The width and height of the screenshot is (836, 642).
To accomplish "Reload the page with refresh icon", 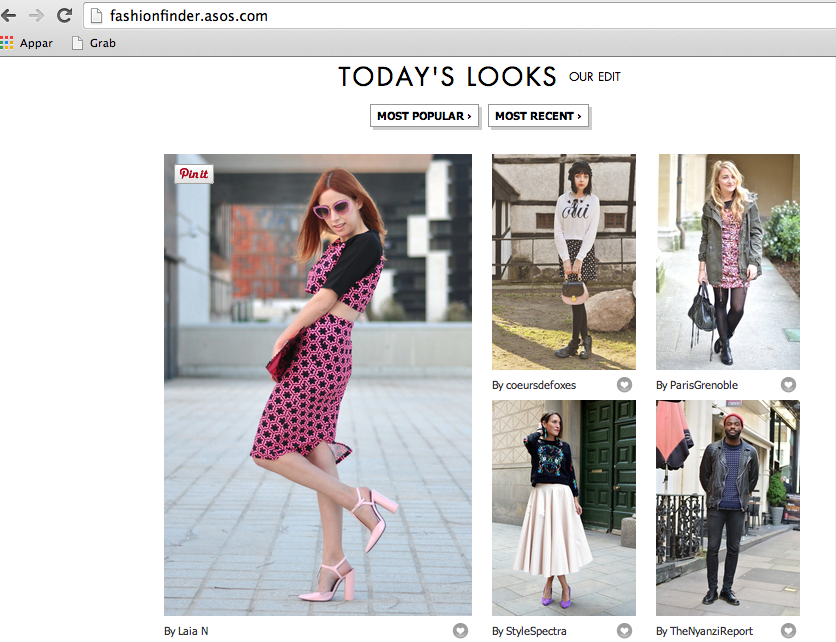I will (x=65, y=15).
